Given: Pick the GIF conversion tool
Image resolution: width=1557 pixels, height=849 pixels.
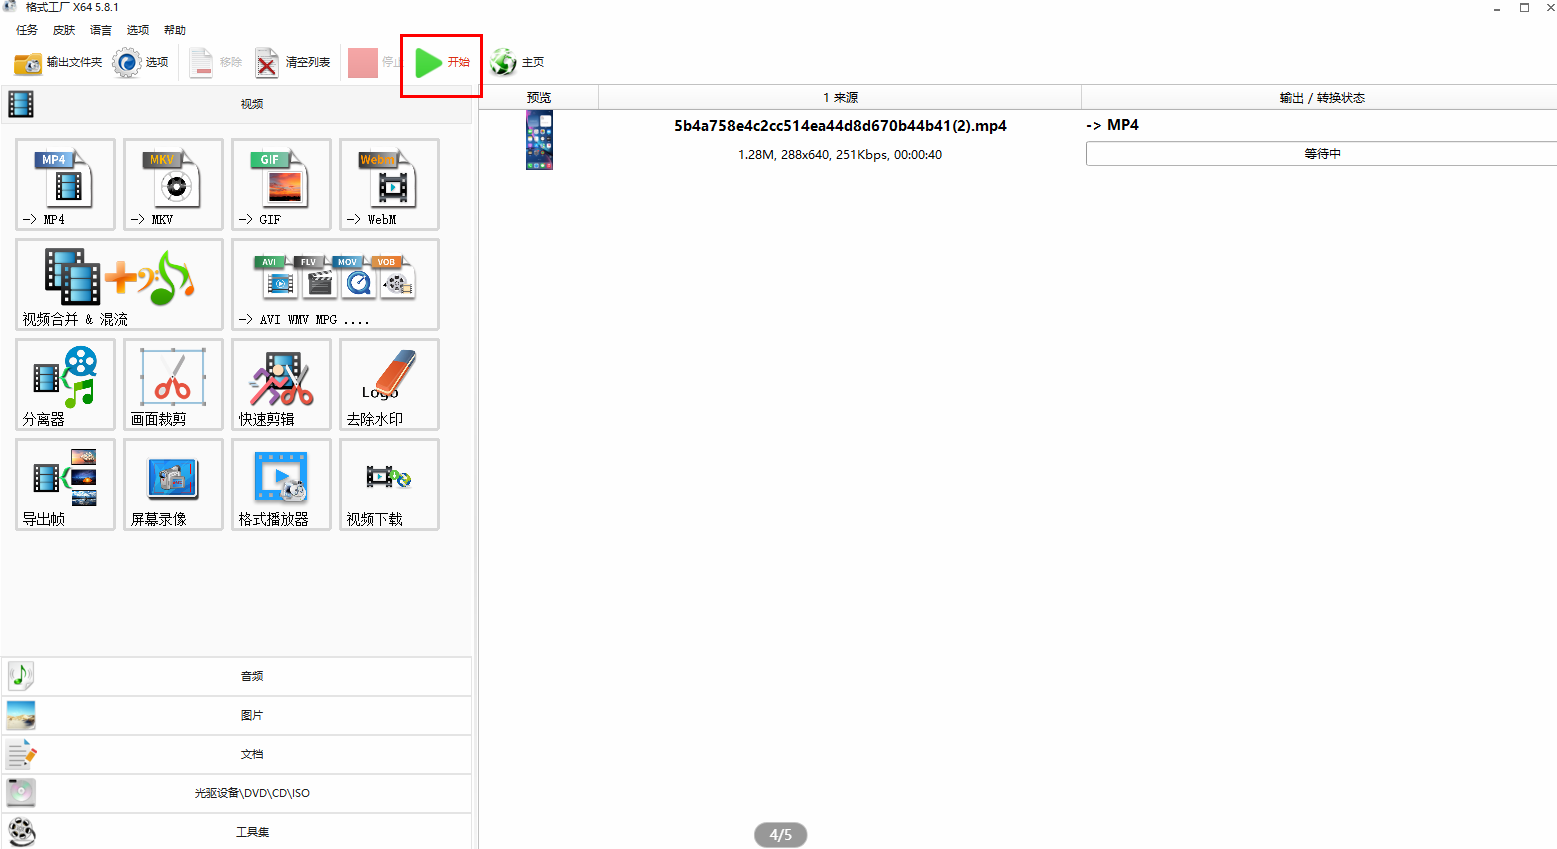Looking at the screenshot, I should point(281,185).
